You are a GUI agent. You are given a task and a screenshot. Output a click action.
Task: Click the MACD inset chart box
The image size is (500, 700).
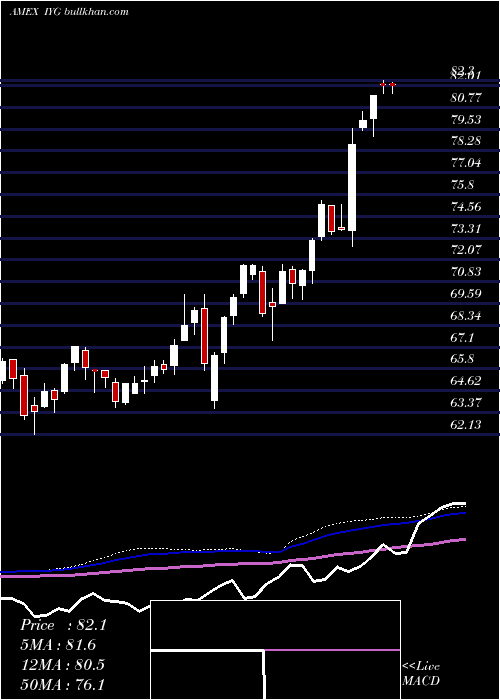[275, 650]
